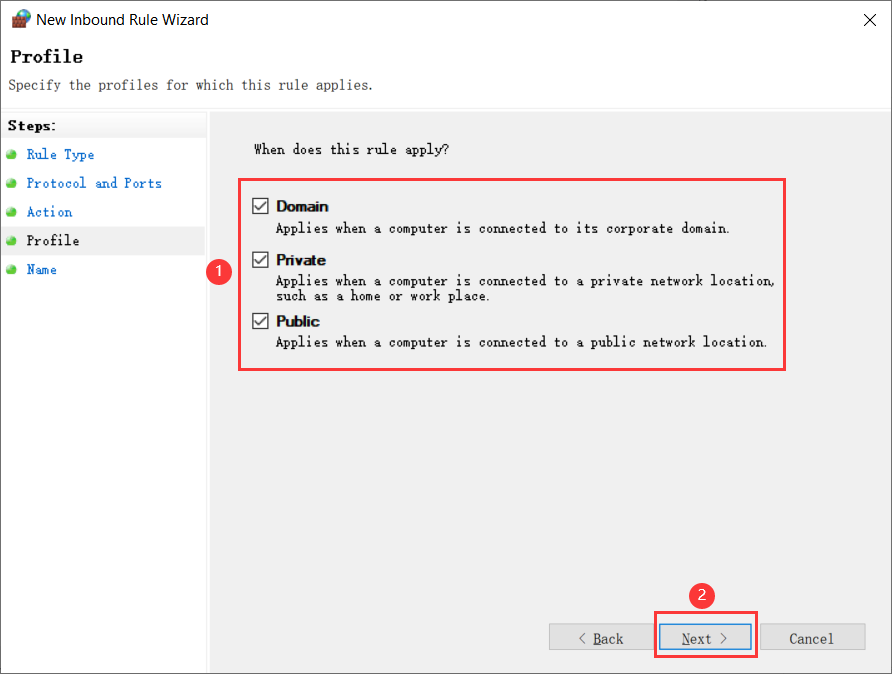892x674 pixels.
Task: Click the red circled 2 annotation marker
Action: coord(701,595)
